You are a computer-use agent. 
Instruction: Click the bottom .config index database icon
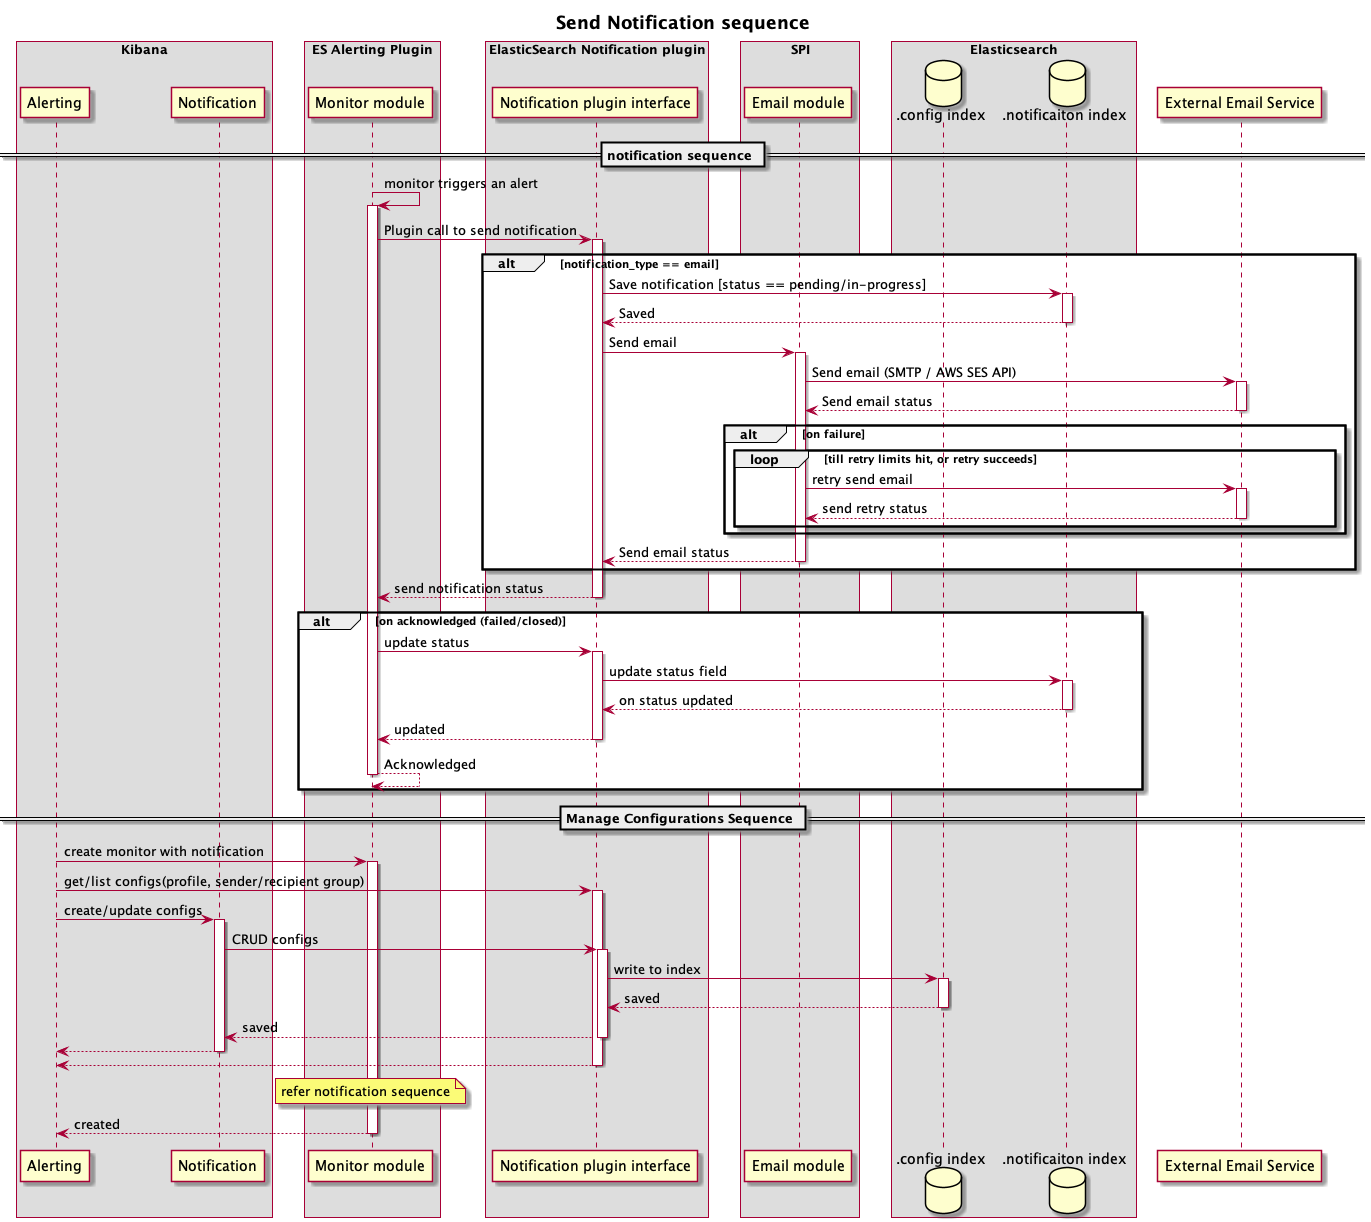tap(943, 1190)
